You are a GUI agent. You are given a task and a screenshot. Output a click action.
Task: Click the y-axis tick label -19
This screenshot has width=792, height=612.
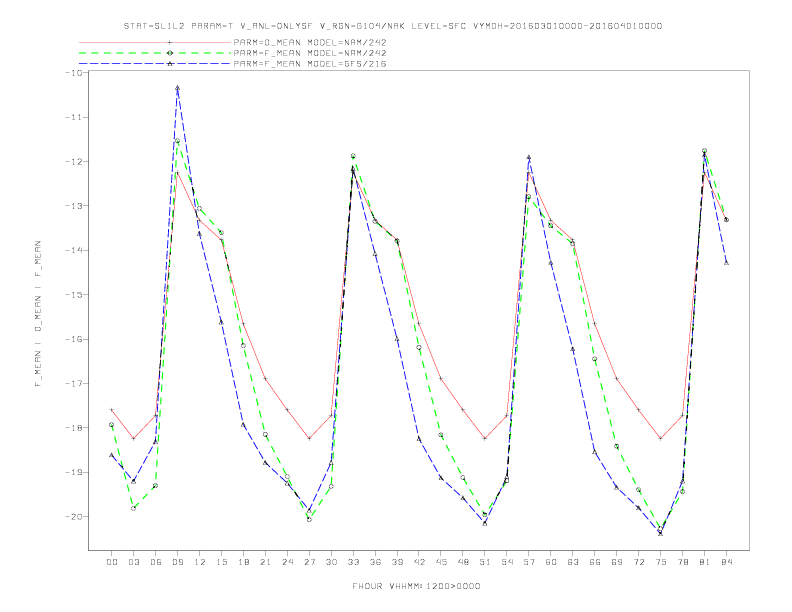[x=74, y=472]
